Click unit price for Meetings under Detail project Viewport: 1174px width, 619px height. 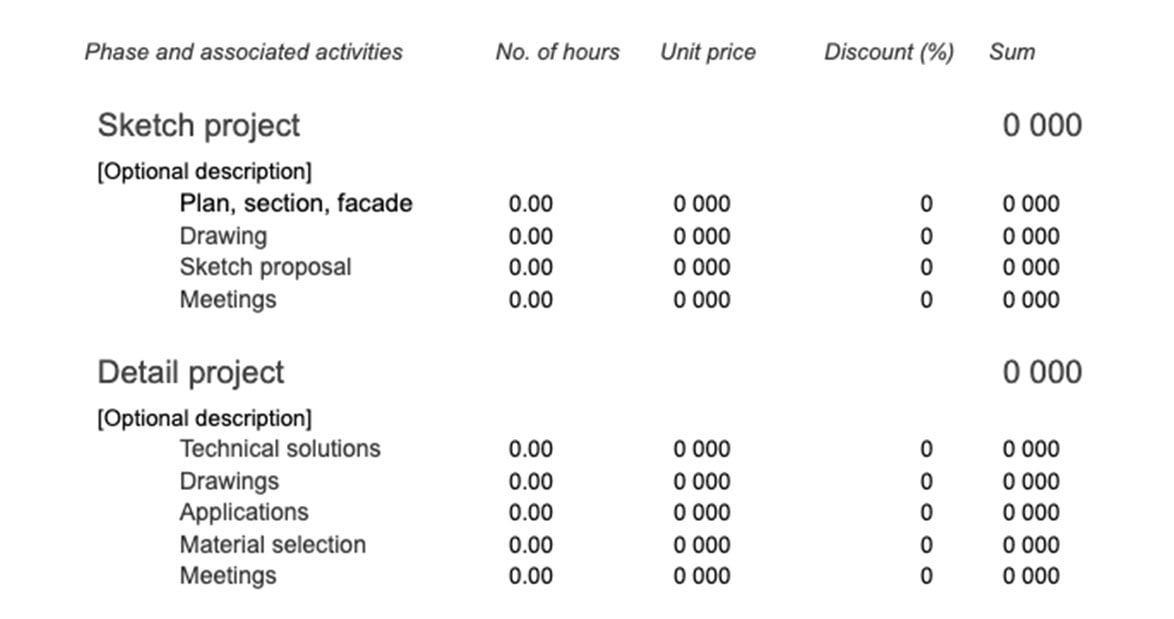pos(701,576)
